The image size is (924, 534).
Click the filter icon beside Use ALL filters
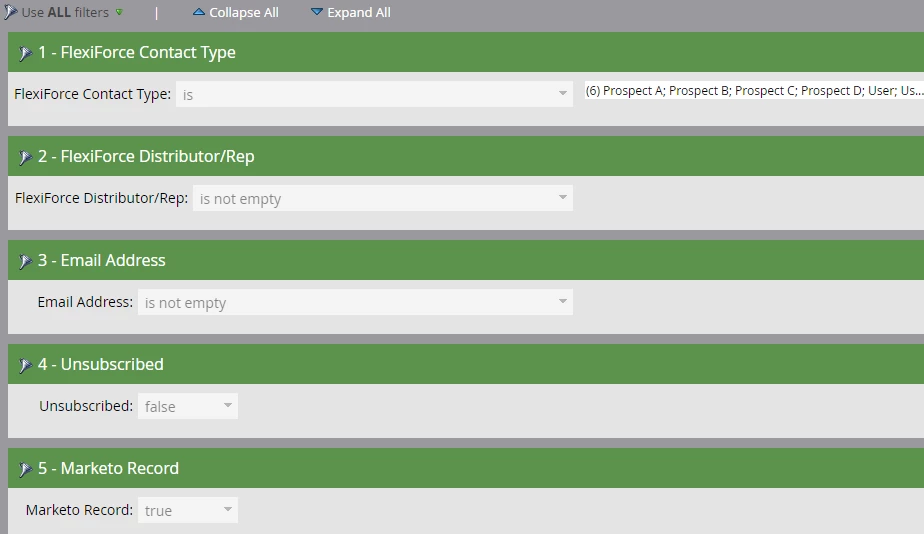click(10, 12)
